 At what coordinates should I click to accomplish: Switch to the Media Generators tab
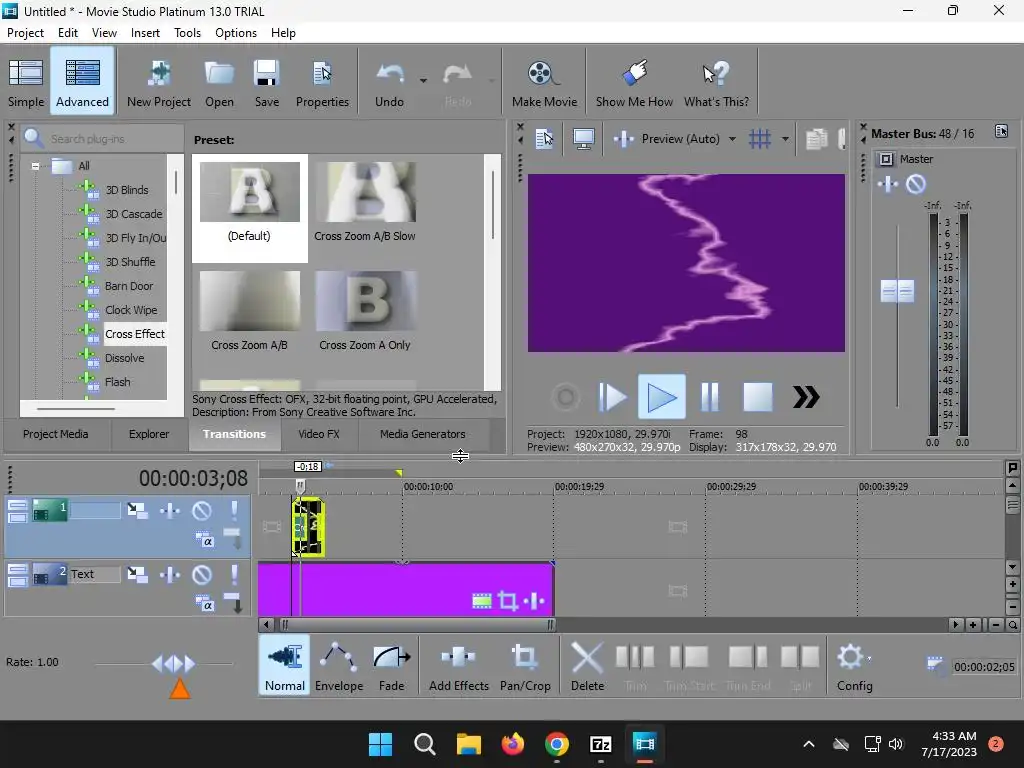point(423,434)
